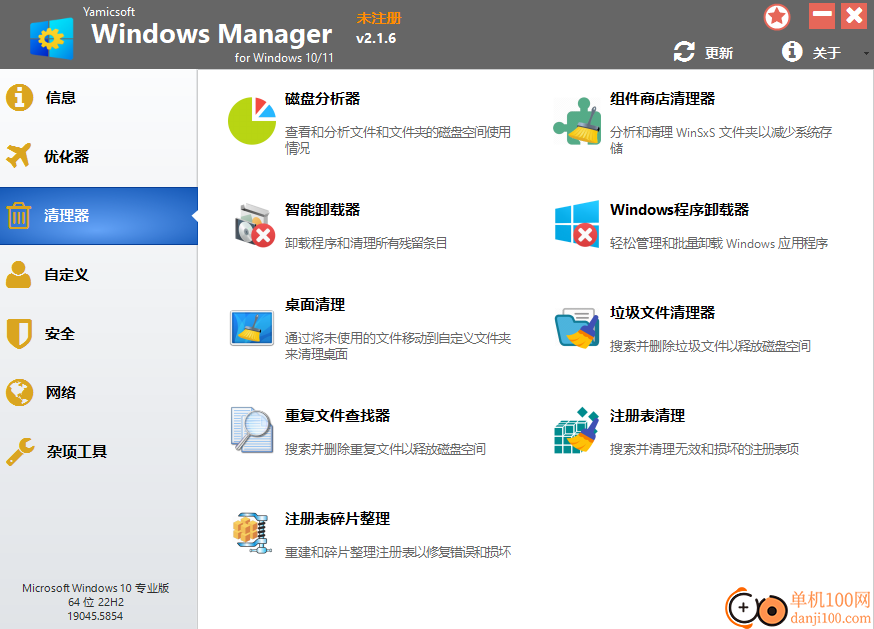Open the 桌面清理 monitor broom icon
The width and height of the screenshot is (874, 629).
tap(252, 328)
